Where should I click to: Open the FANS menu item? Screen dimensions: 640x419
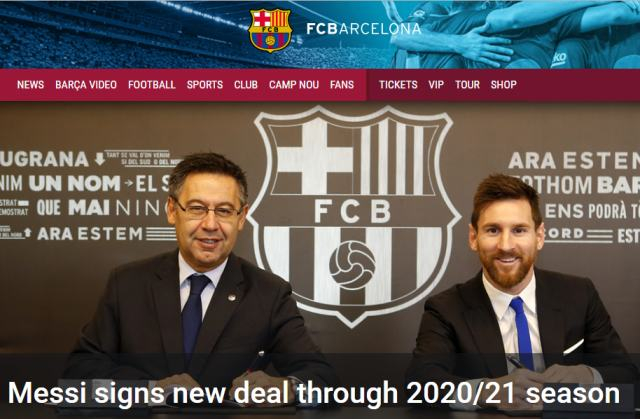tap(342, 84)
